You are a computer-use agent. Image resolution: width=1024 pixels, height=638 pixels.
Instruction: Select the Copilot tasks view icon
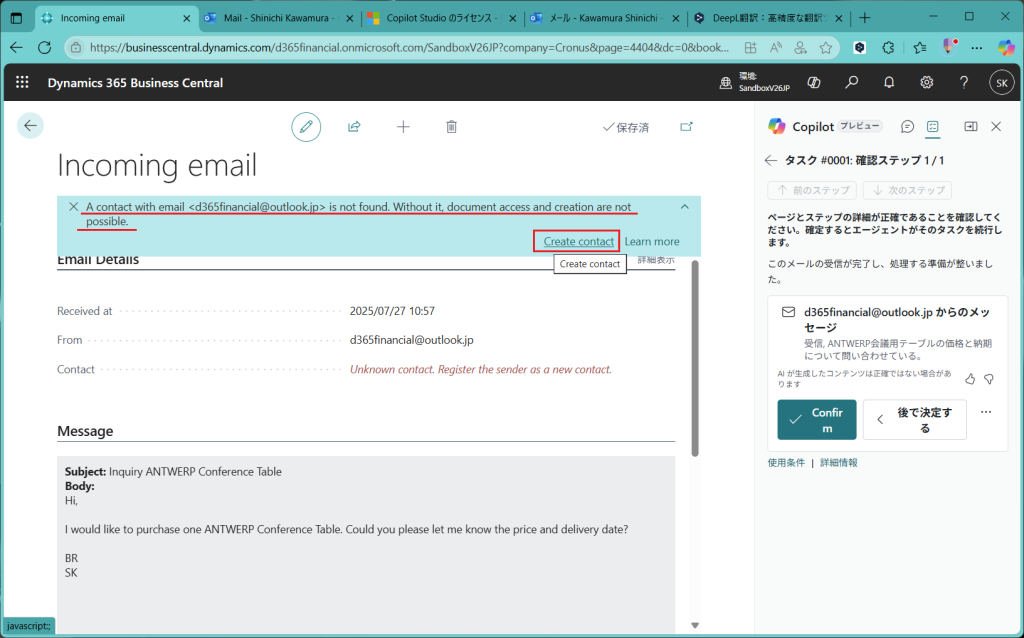[x=933, y=127]
